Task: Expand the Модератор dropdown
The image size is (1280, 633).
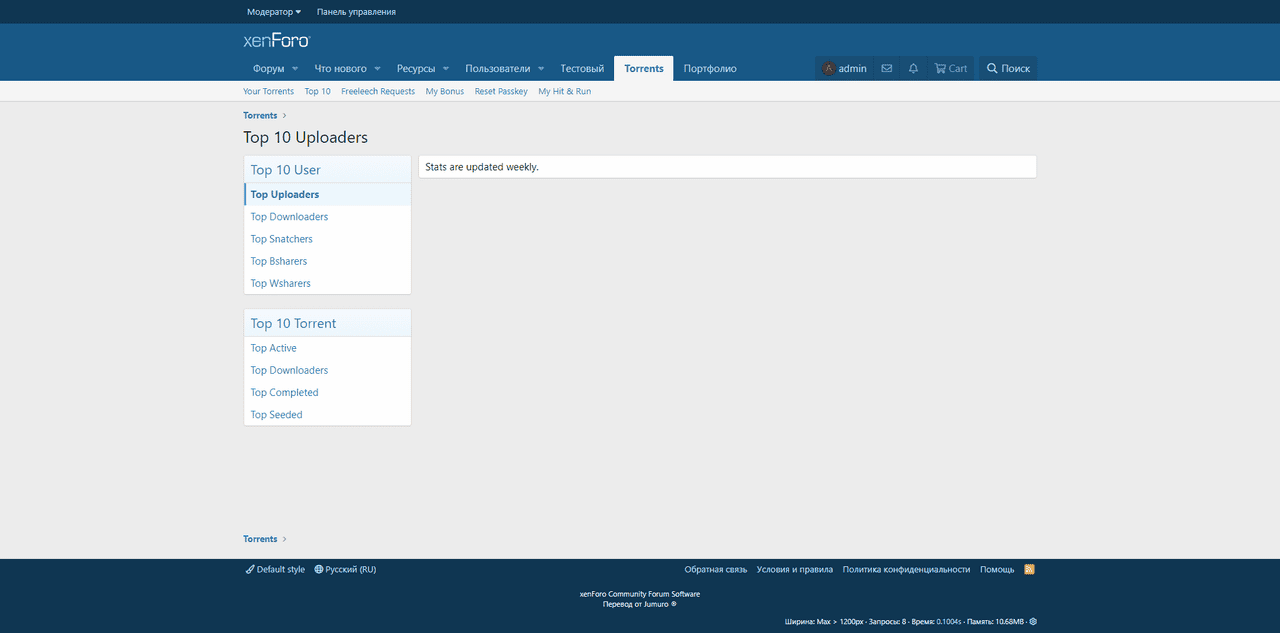Action: click(x=274, y=12)
